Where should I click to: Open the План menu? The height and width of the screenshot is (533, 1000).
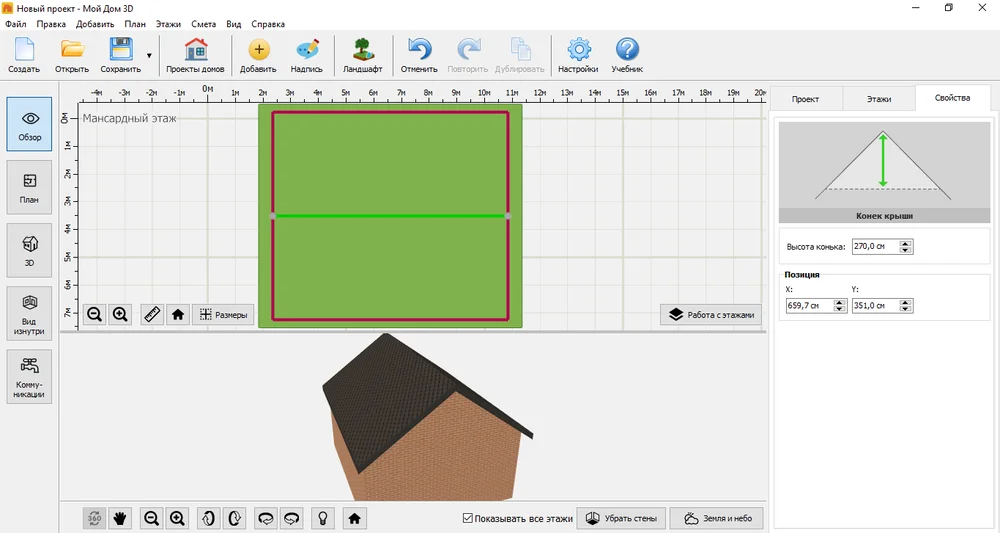pos(135,24)
